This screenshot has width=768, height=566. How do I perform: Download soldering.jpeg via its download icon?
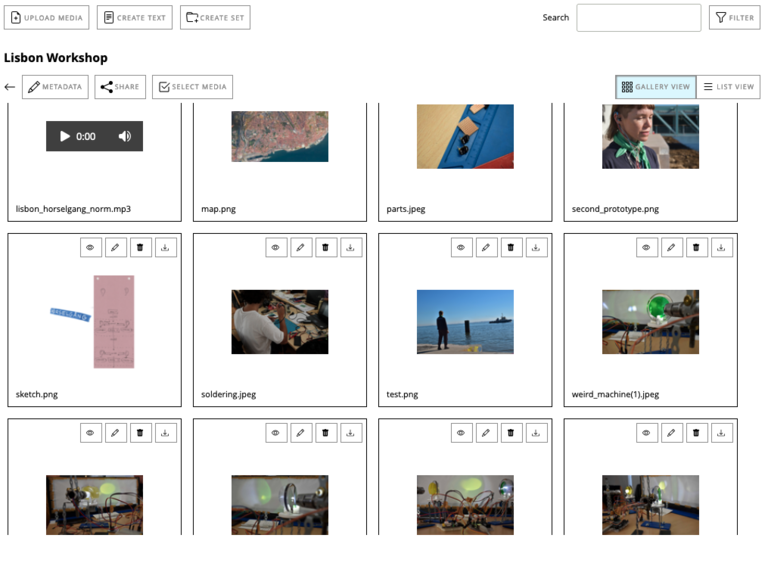[x=351, y=247]
